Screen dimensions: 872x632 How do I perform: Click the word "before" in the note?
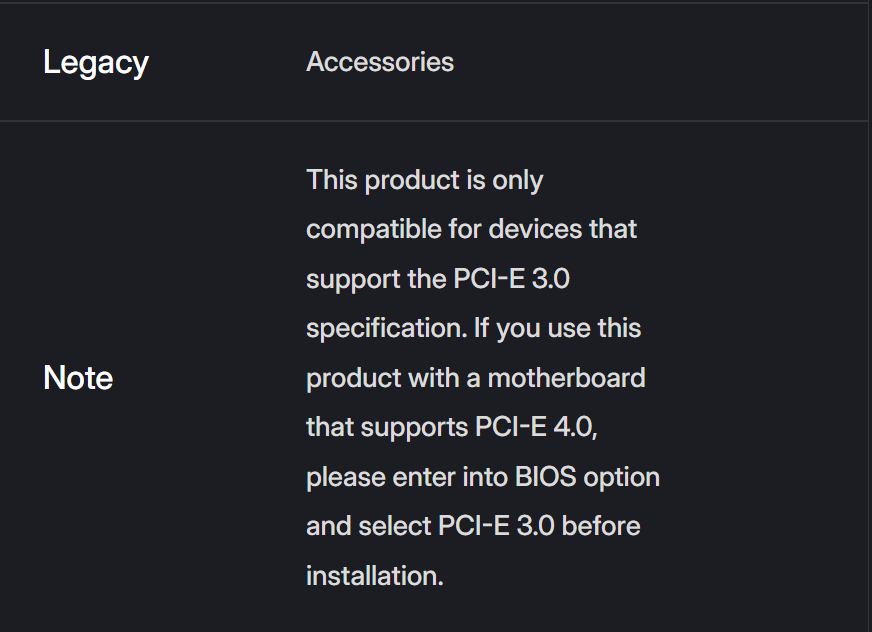[601, 526]
